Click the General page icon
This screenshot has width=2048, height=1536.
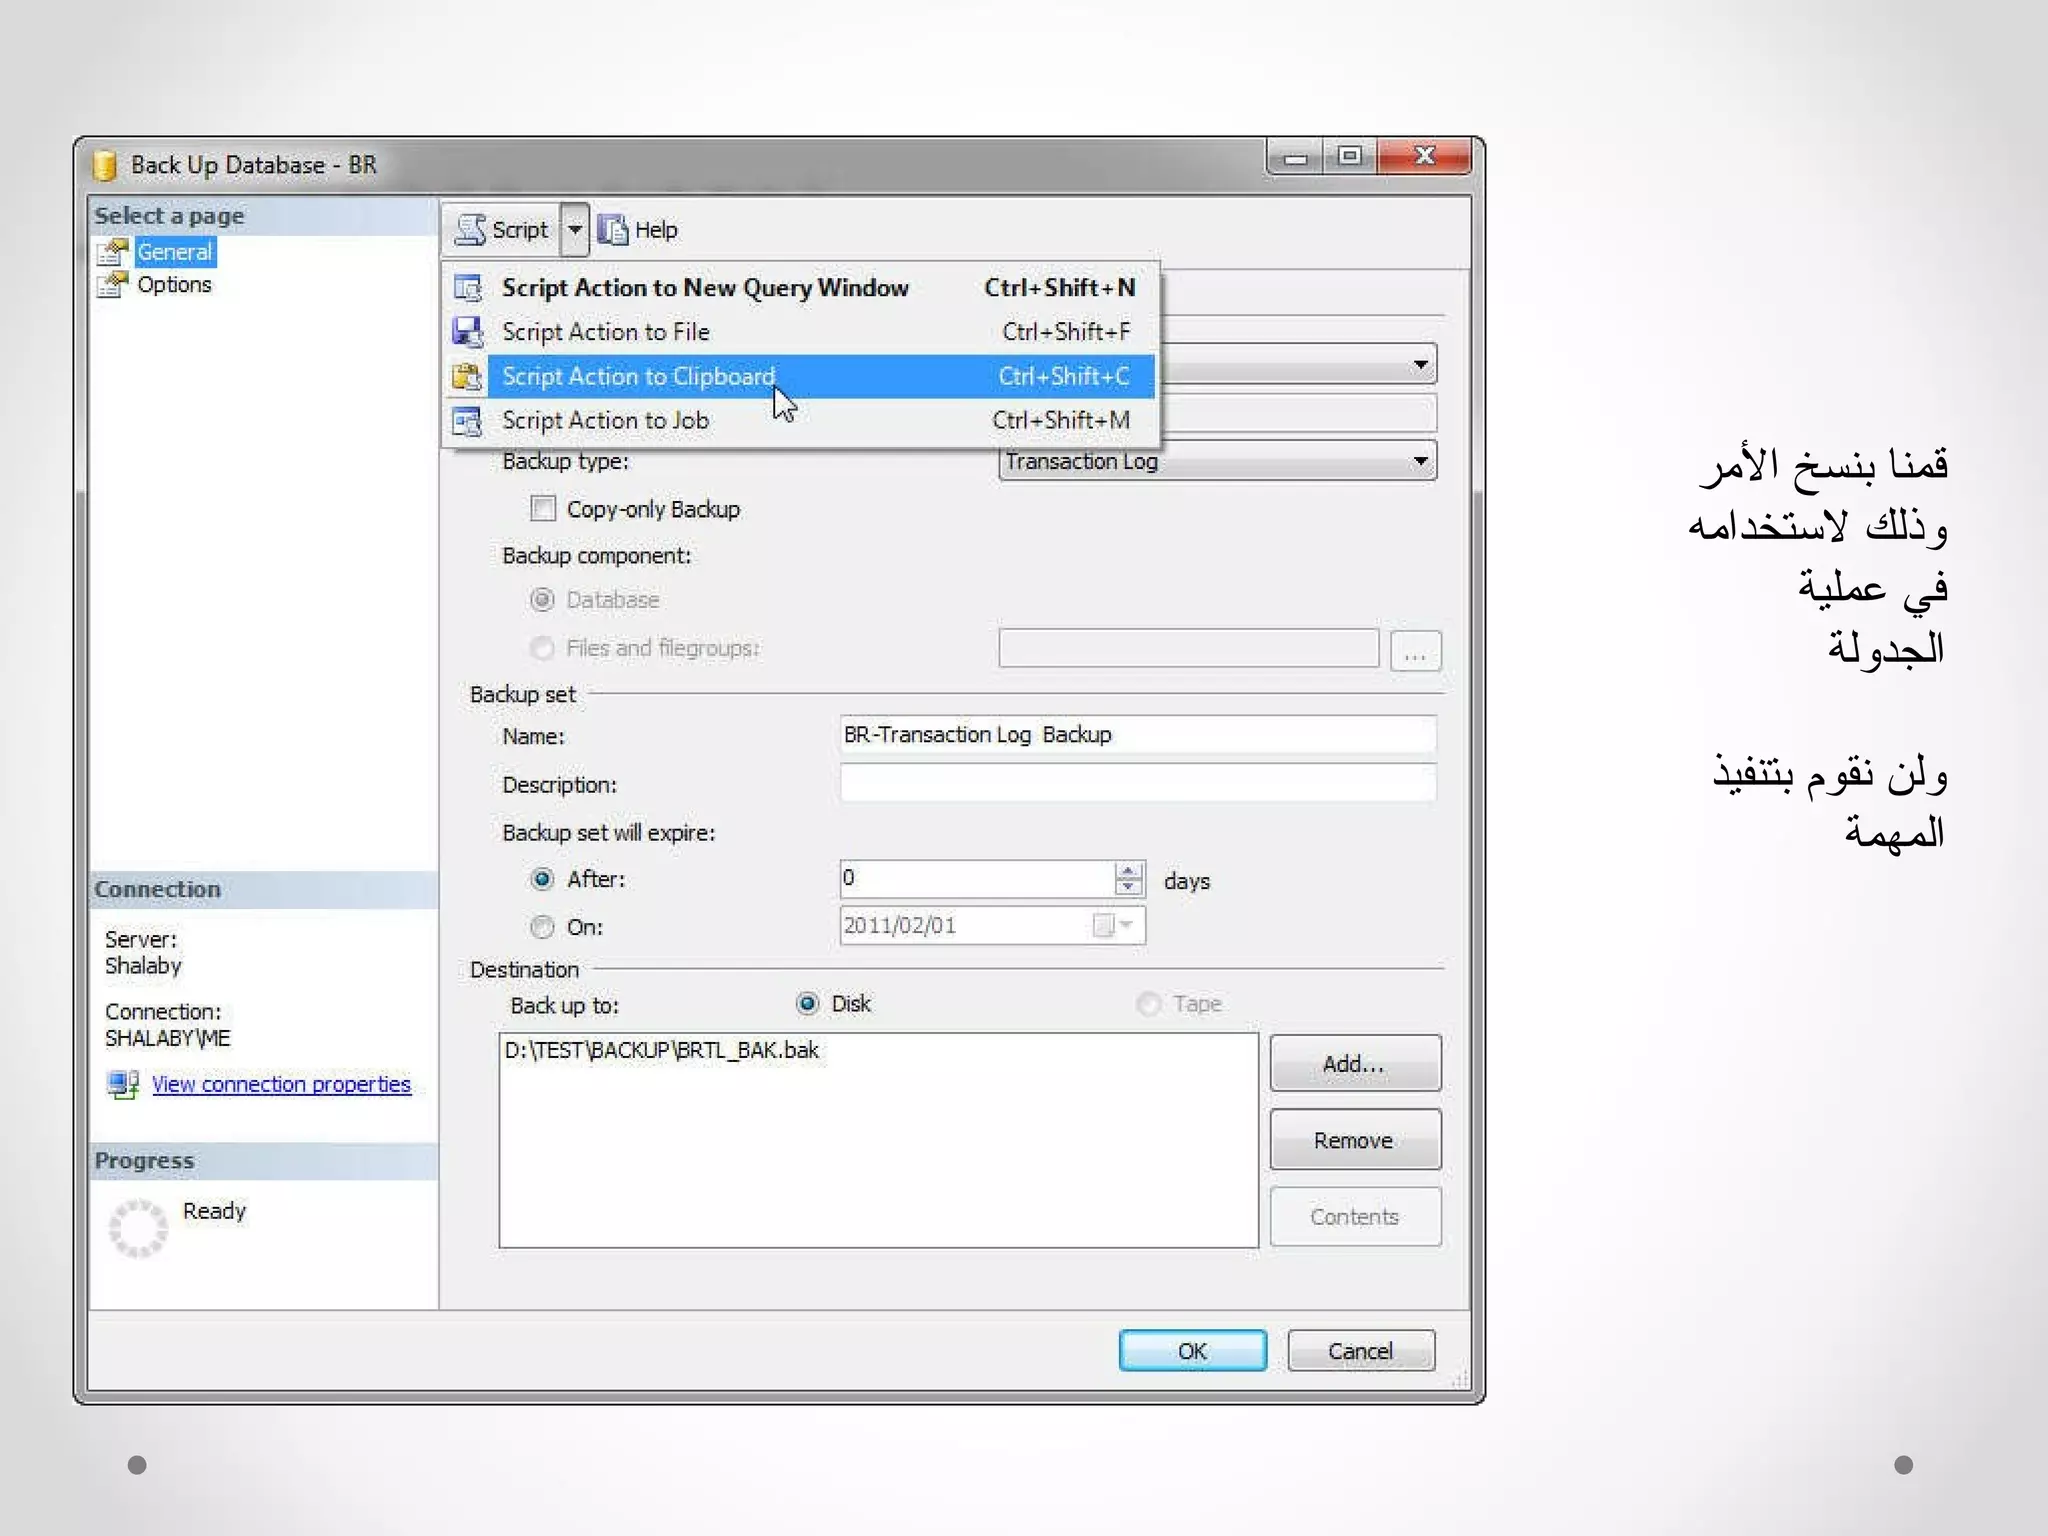point(113,252)
